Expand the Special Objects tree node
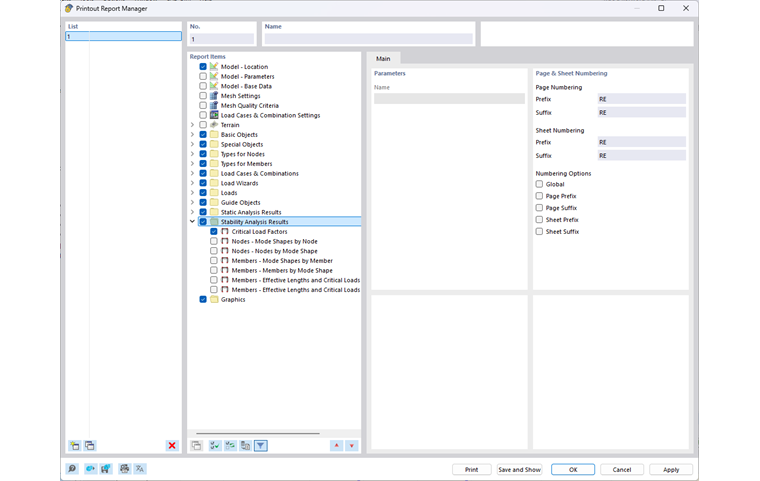 (x=192, y=144)
